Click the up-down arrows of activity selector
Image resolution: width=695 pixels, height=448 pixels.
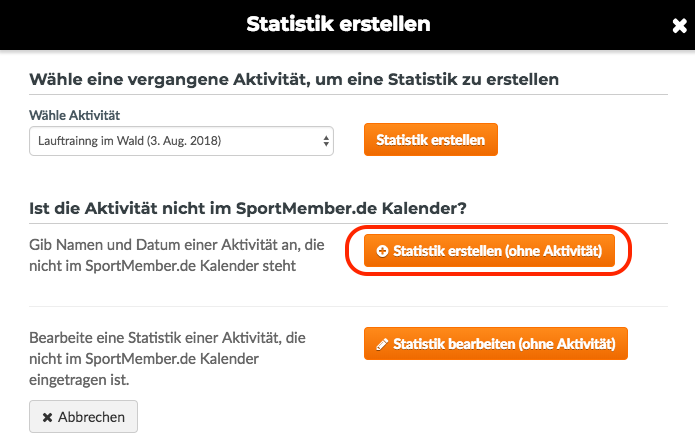click(x=326, y=141)
